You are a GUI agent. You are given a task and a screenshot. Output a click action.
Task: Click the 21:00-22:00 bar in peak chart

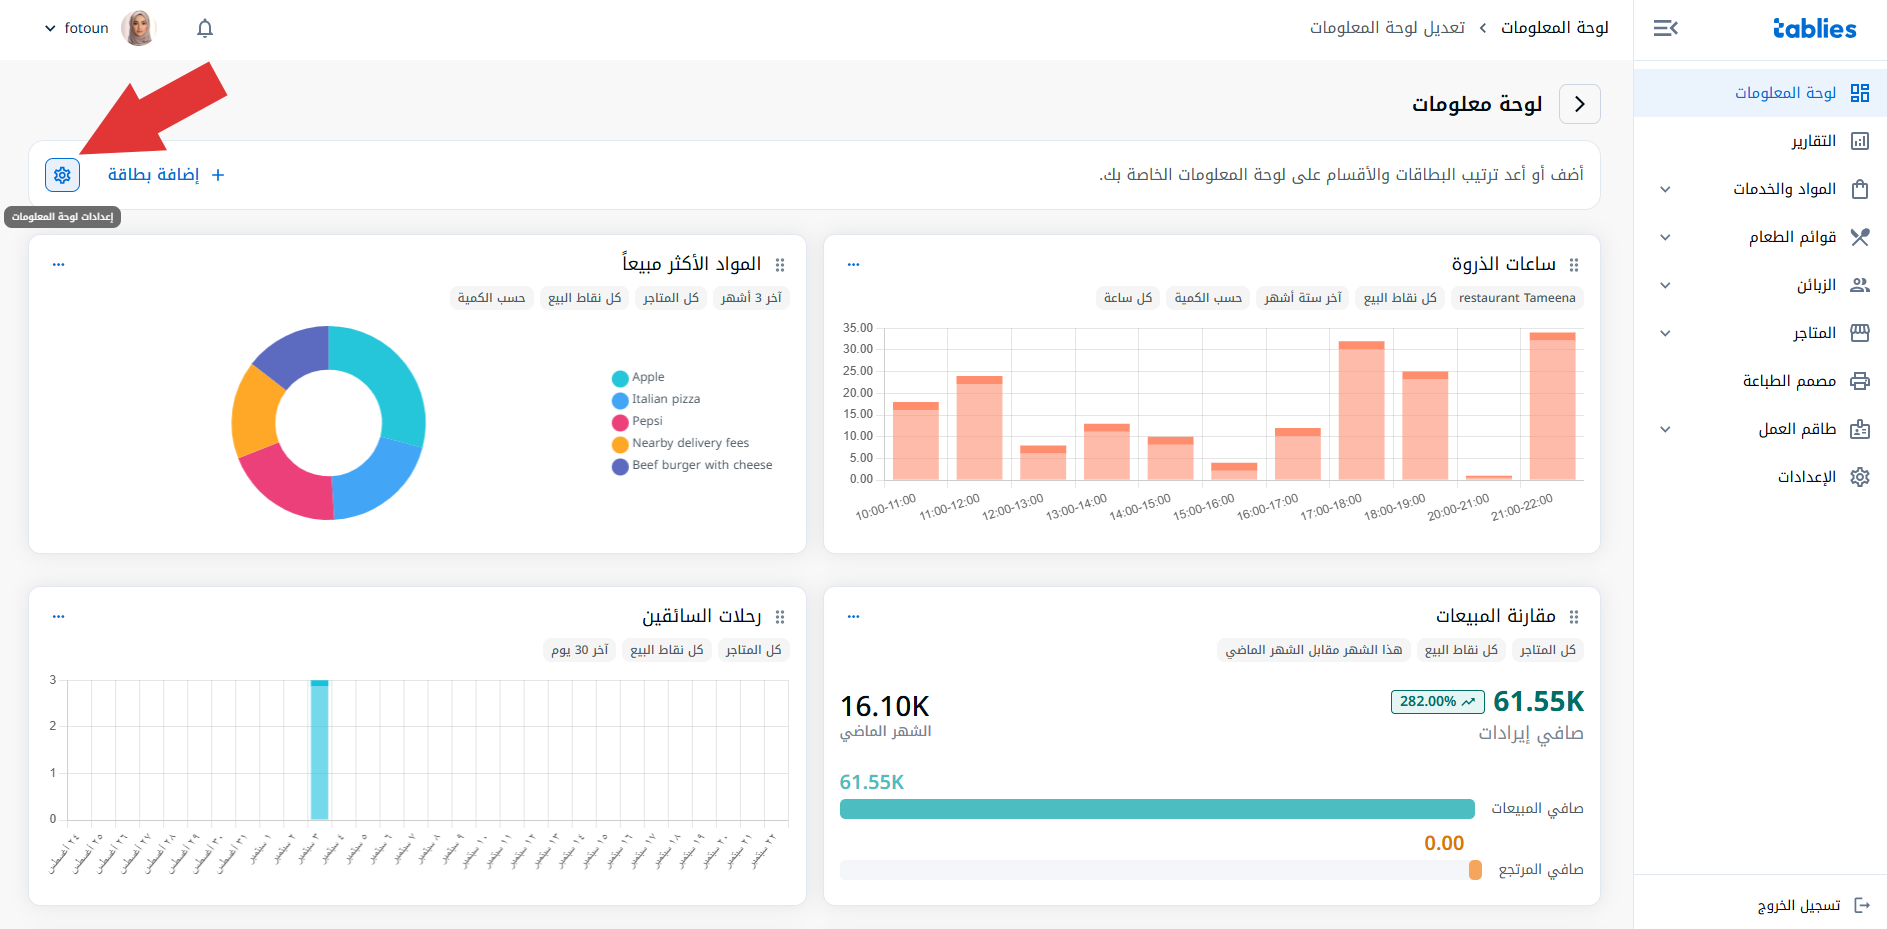pyautogui.click(x=1552, y=406)
